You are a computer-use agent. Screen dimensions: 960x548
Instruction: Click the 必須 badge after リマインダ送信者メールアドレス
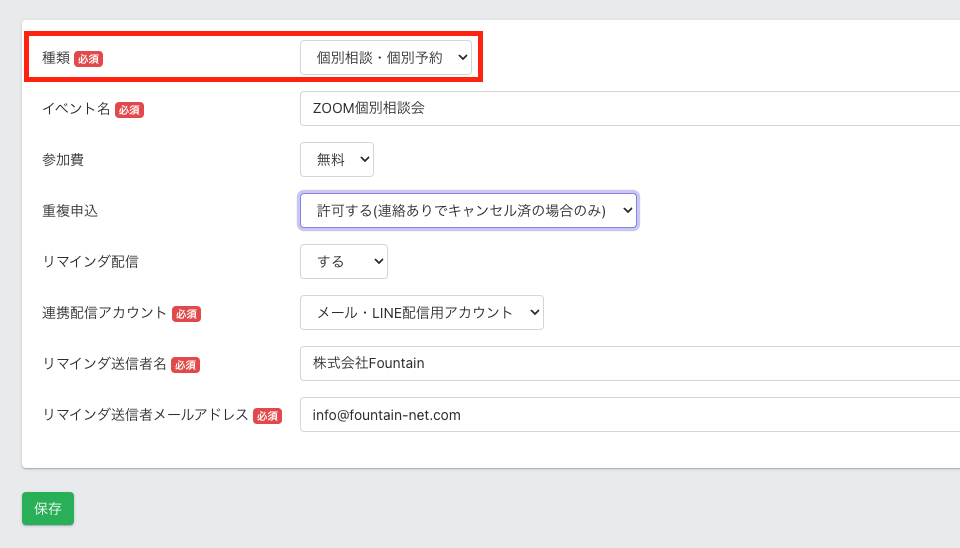(267, 416)
